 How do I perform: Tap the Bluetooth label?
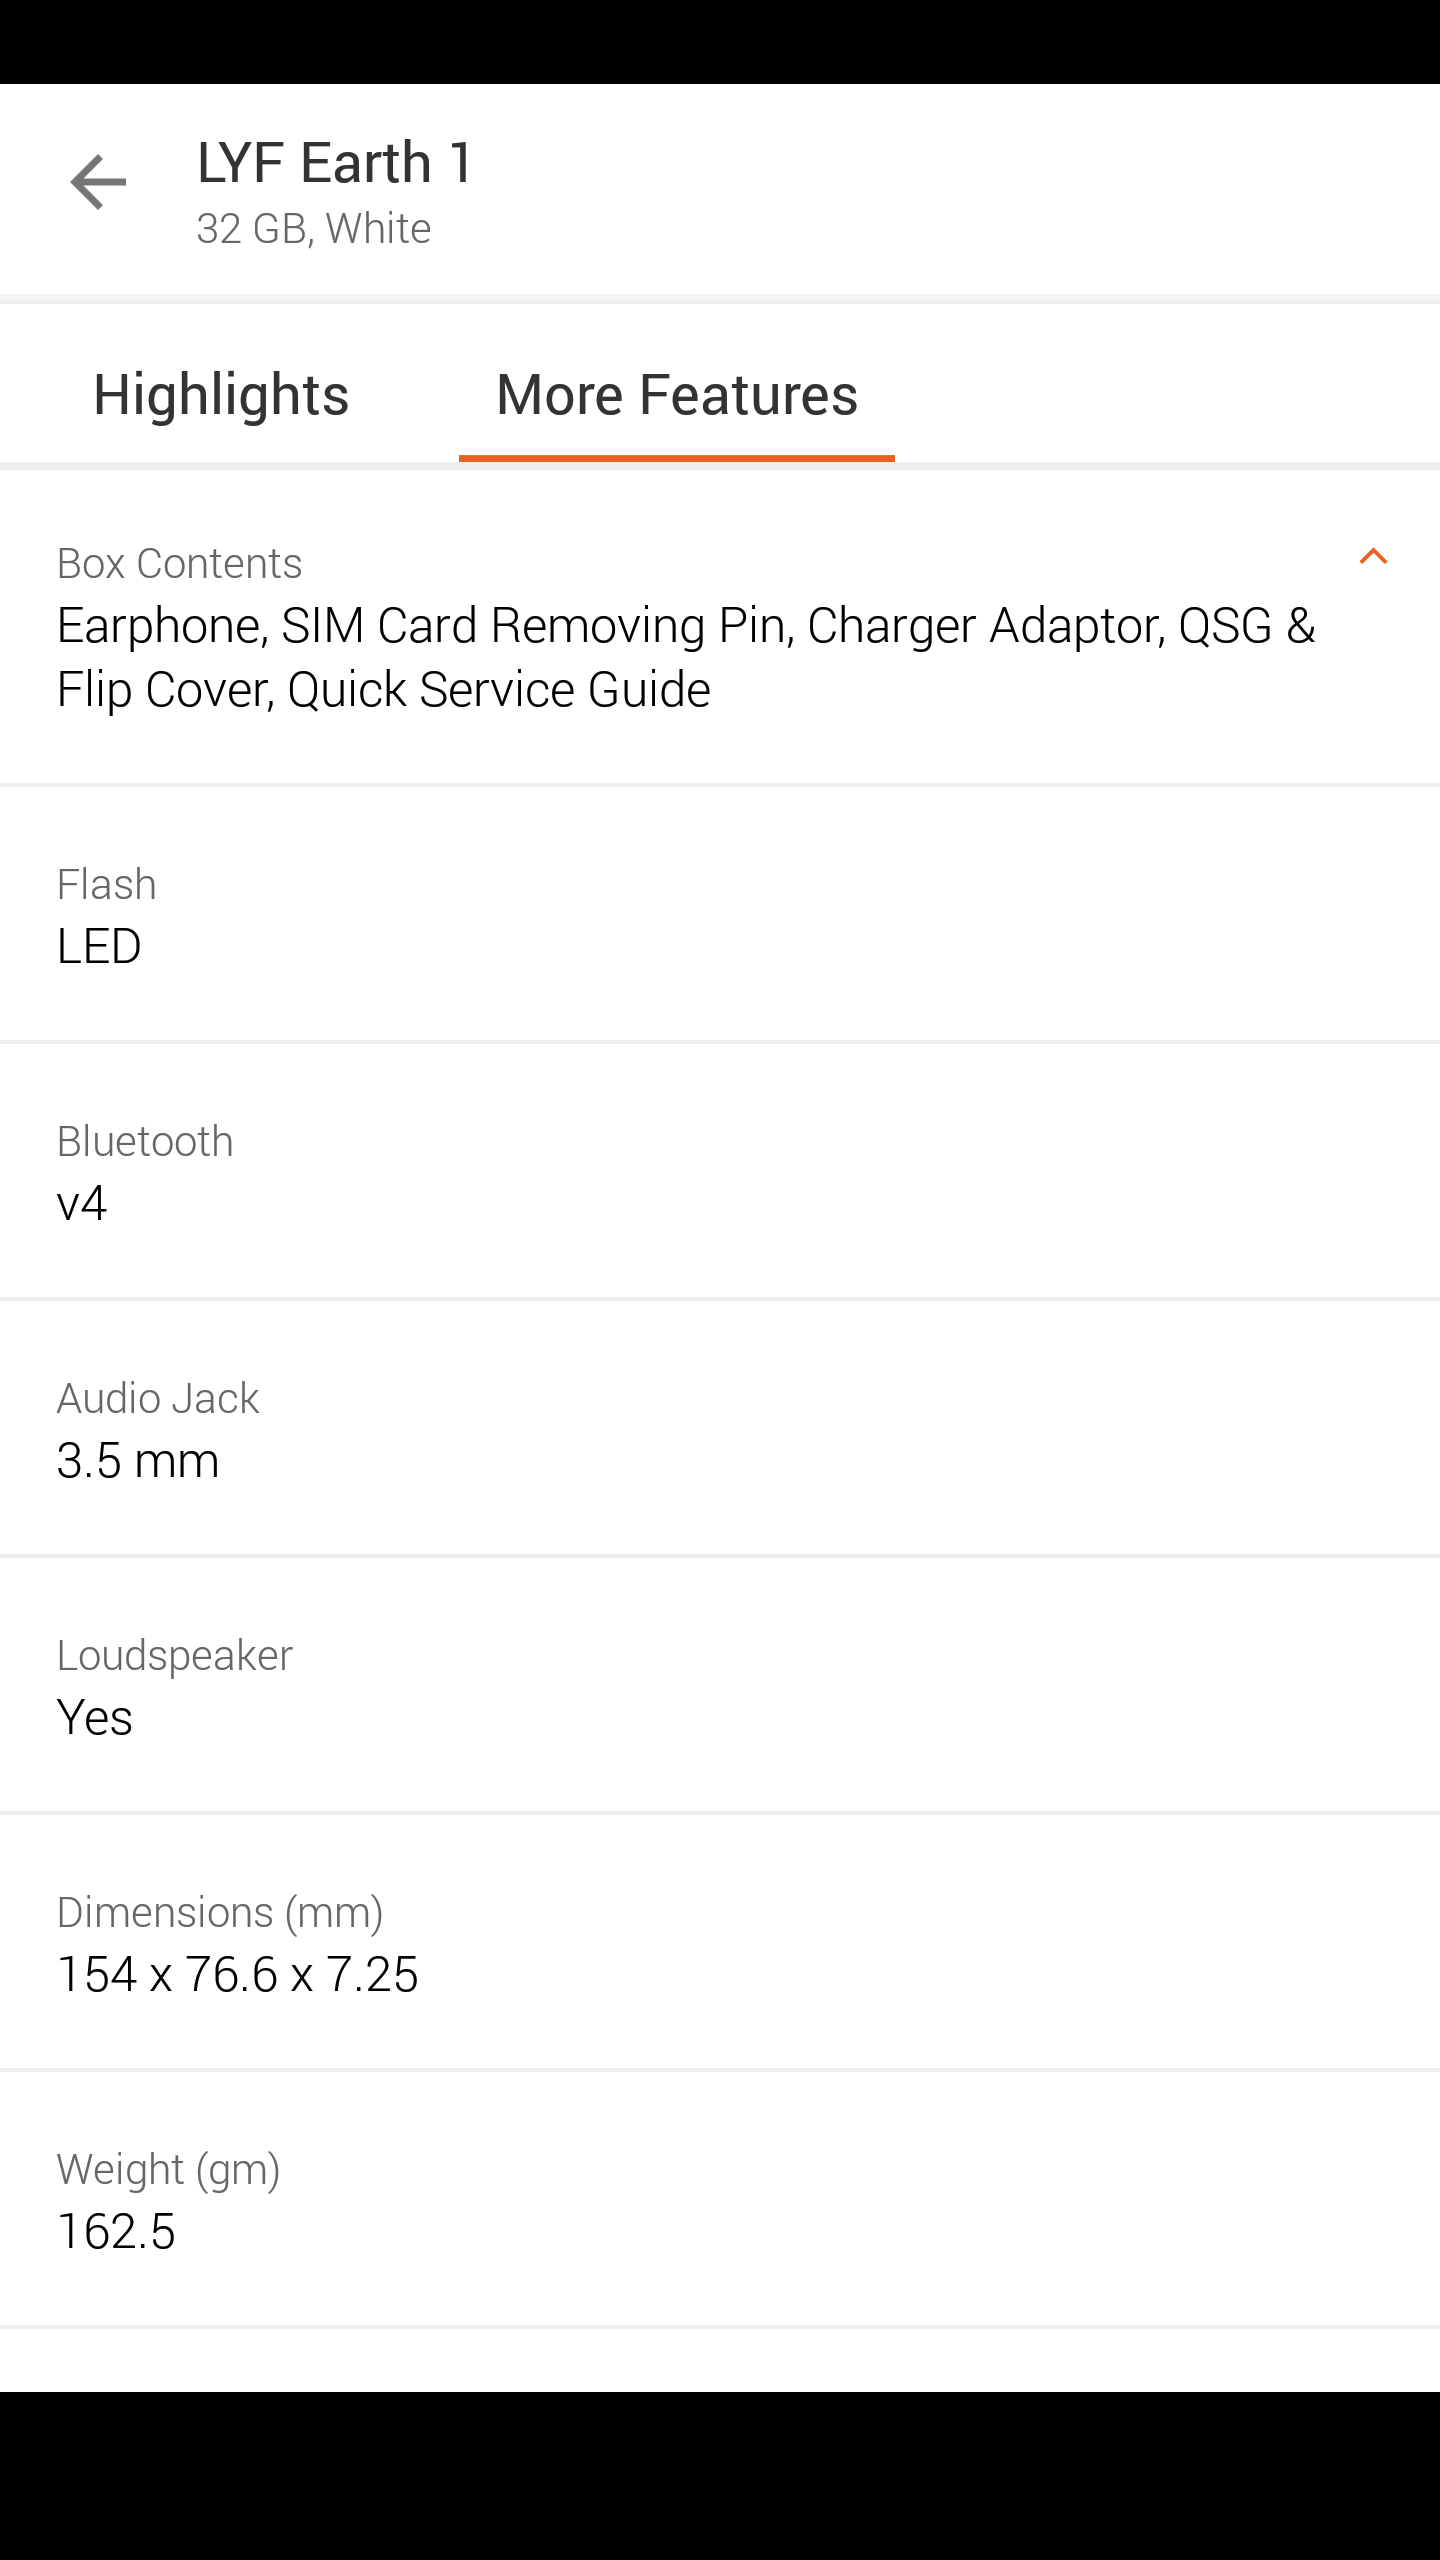coord(145,1142)
